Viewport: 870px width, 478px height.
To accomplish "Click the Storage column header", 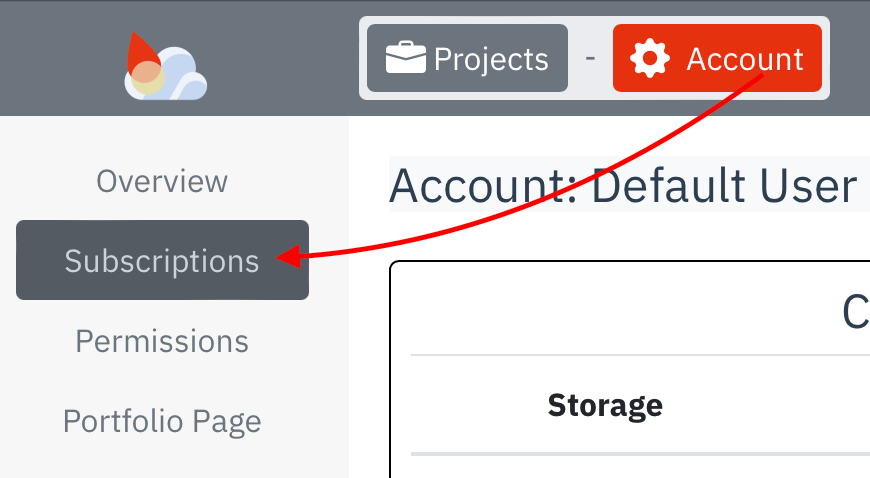I will click(605, 405).
